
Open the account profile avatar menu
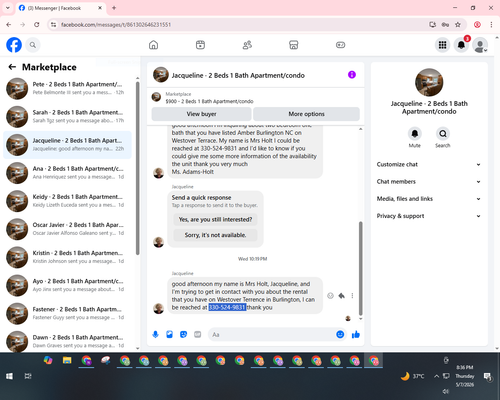pyautogui.click(x=480, y=45)
